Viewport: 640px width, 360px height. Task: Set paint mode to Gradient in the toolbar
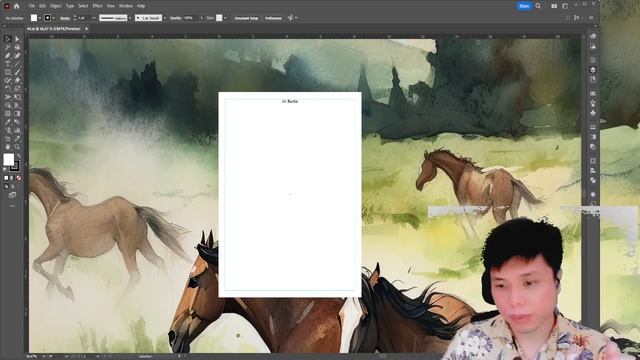[x=12, y=178]
